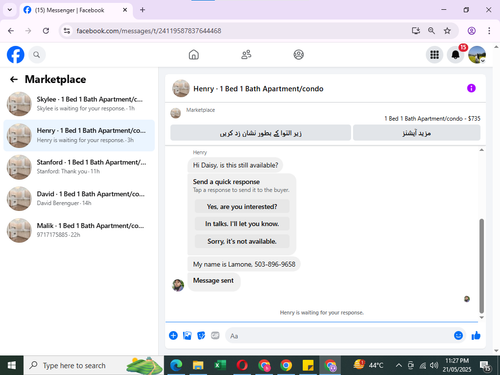Image resolution: width=500 pixels, height=375 pixels.
Task: Open Skylee apartment conversation
Action: 79,104
